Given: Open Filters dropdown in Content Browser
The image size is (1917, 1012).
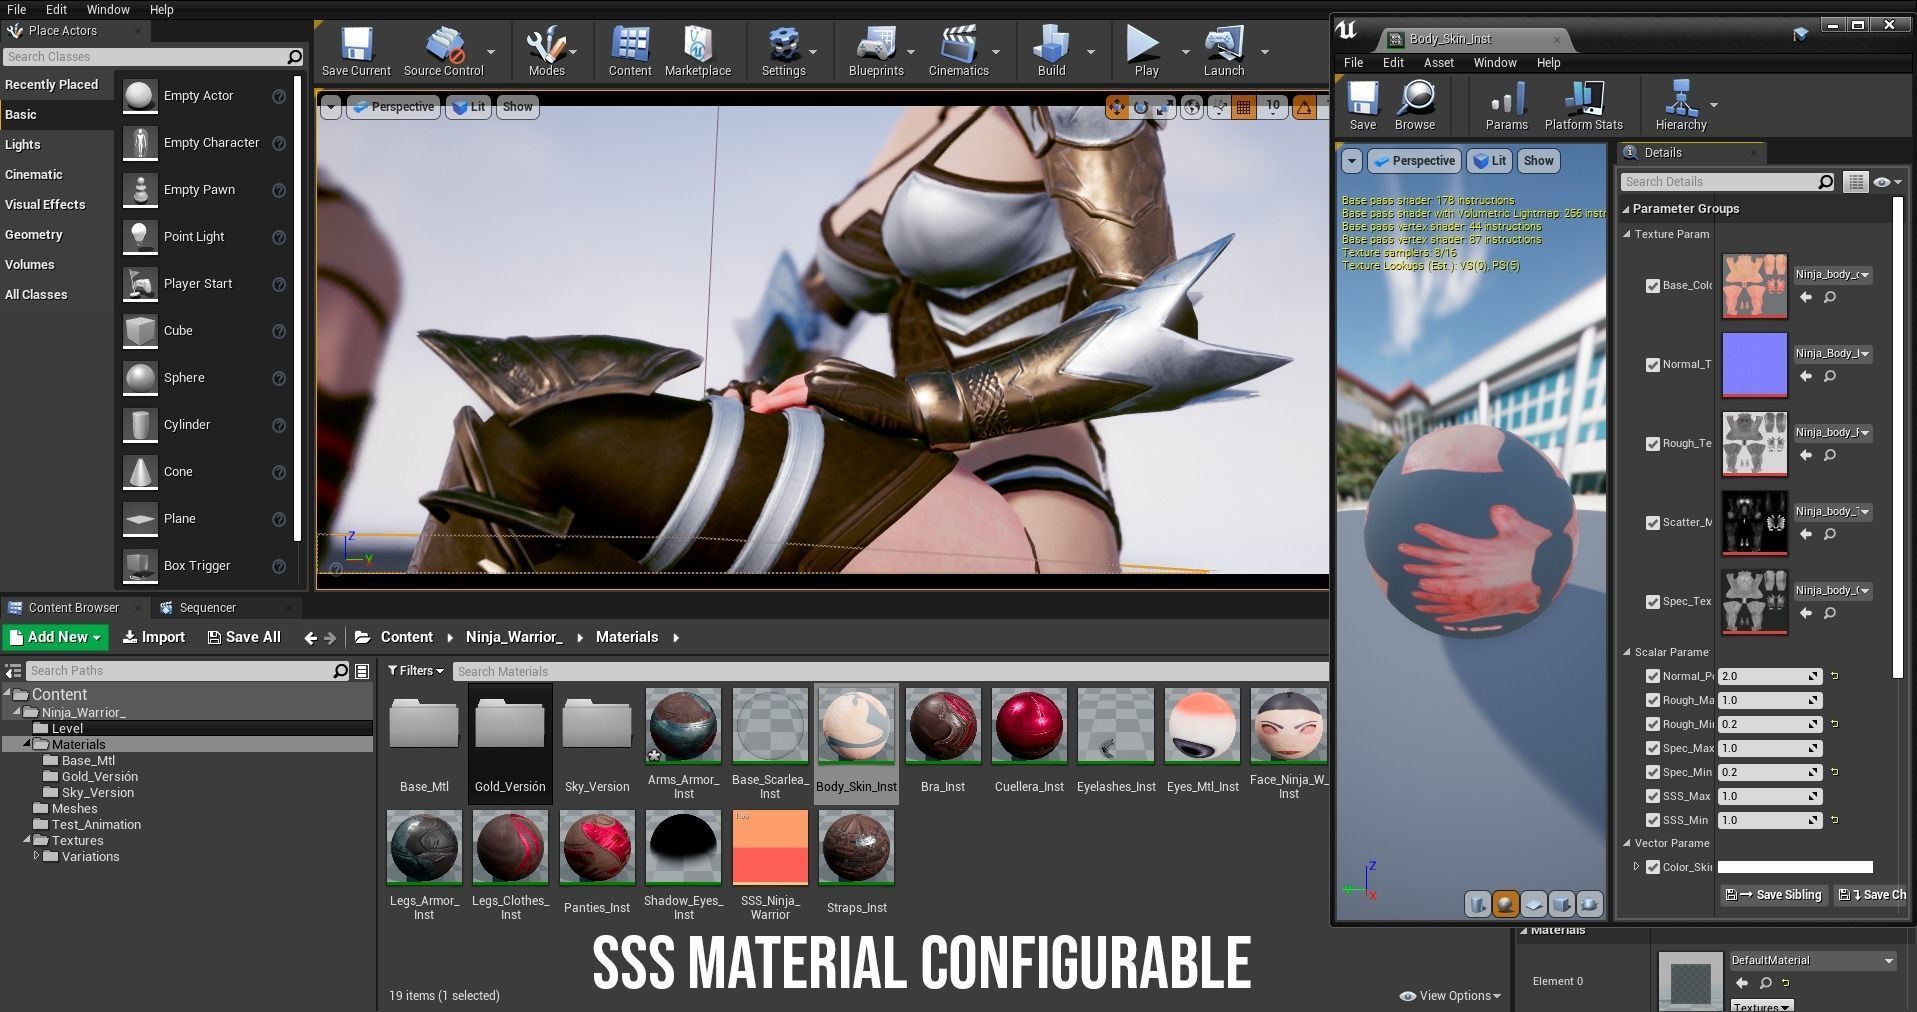Looking at the screenshot, I should click(416, 671).
